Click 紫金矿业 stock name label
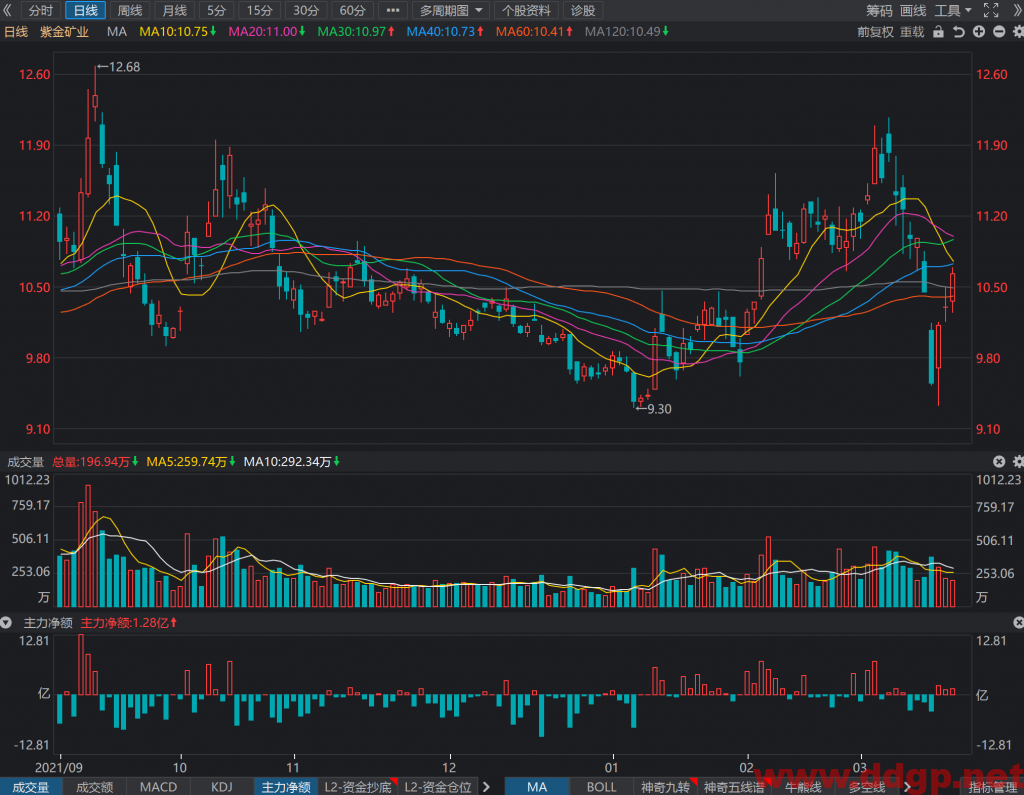 coord(64,31)
